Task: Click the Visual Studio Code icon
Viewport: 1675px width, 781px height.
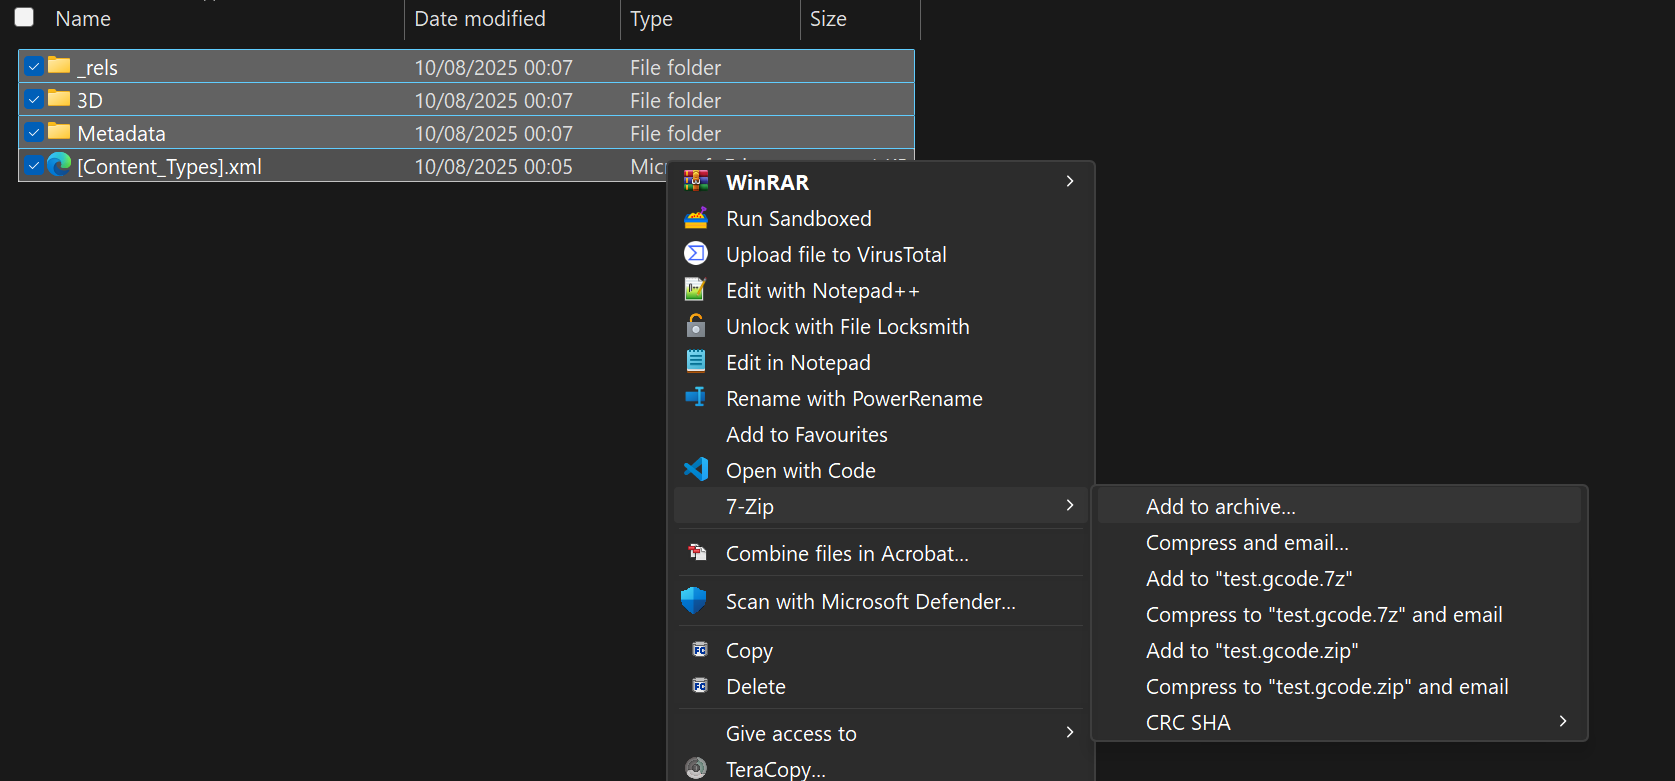Action: coord(696,469)
